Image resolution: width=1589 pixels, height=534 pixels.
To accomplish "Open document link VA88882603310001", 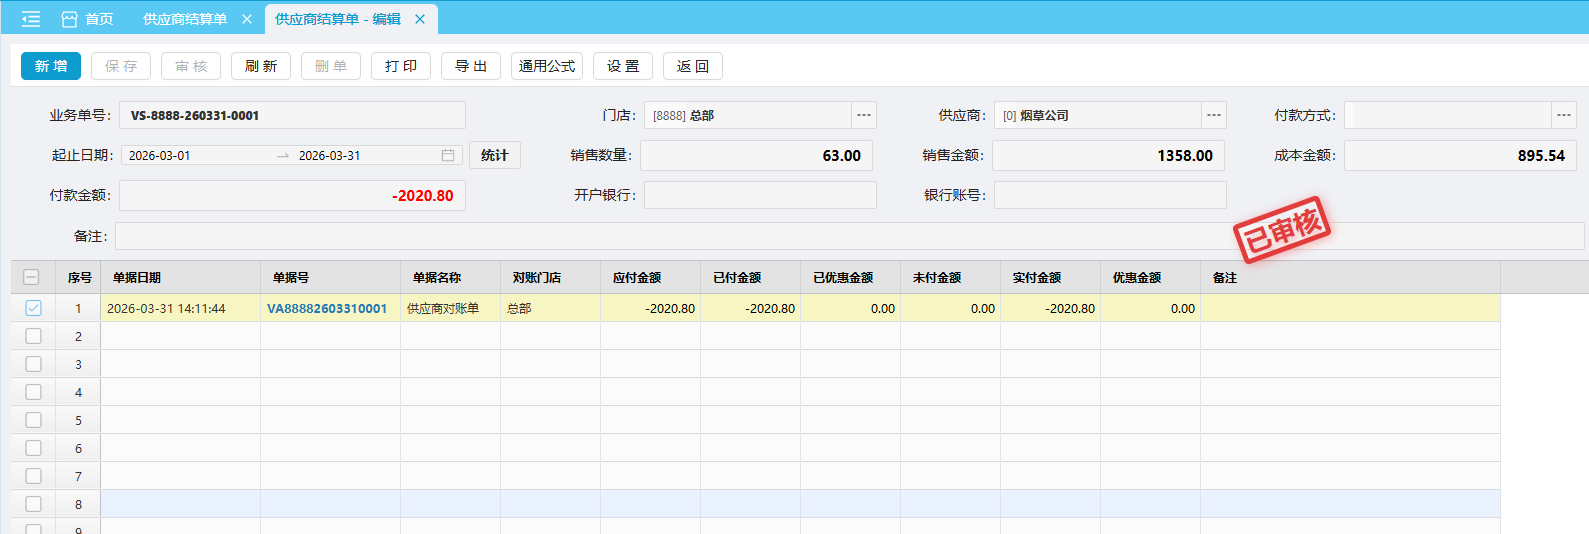I will tap(327, 308).
